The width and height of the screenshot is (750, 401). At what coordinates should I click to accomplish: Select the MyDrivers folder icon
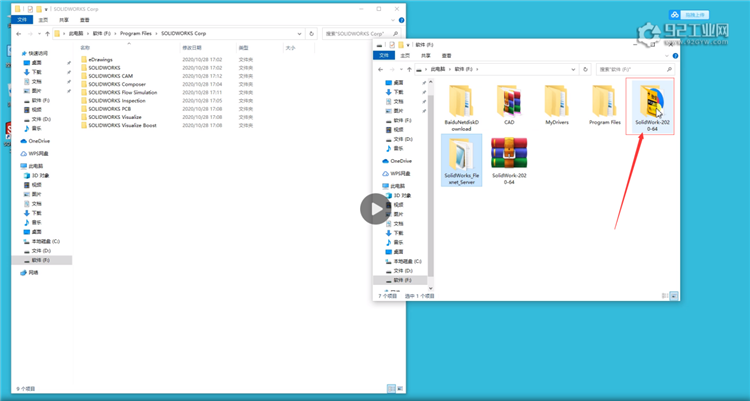tap(557, 105)
